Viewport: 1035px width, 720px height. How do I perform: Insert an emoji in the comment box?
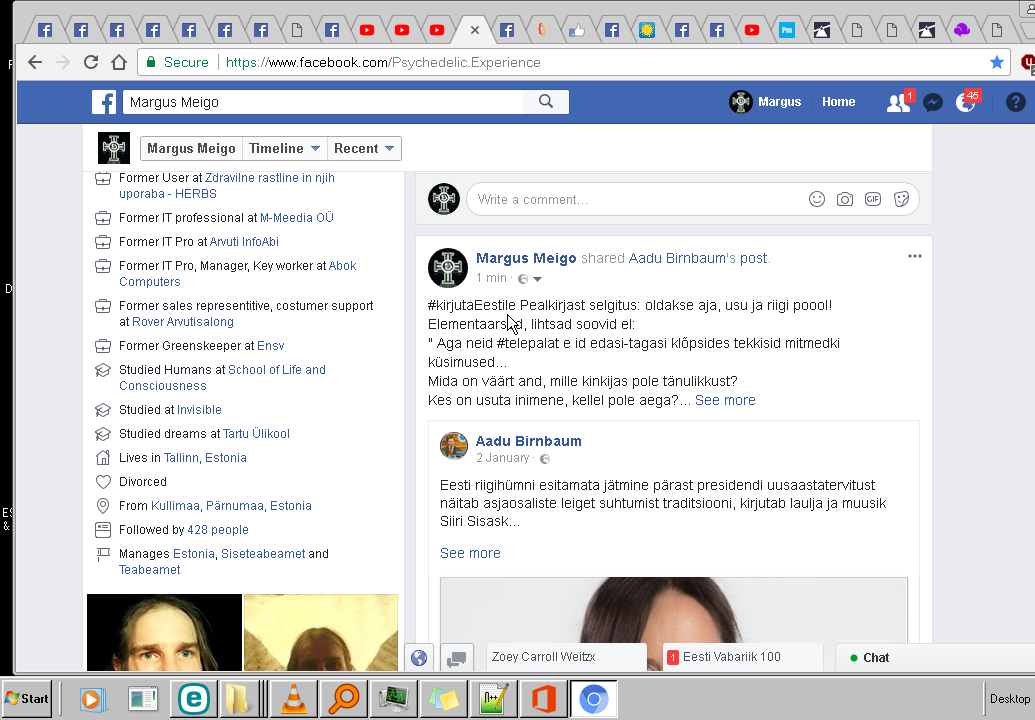[x=817, y=199]
